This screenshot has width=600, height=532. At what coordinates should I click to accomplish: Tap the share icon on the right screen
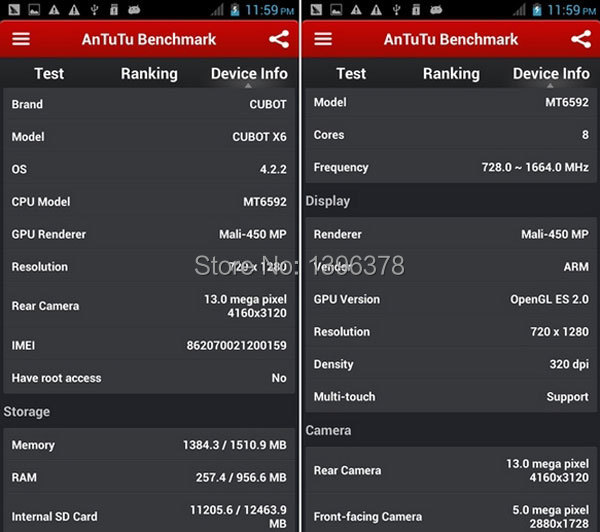pos(581,40)
